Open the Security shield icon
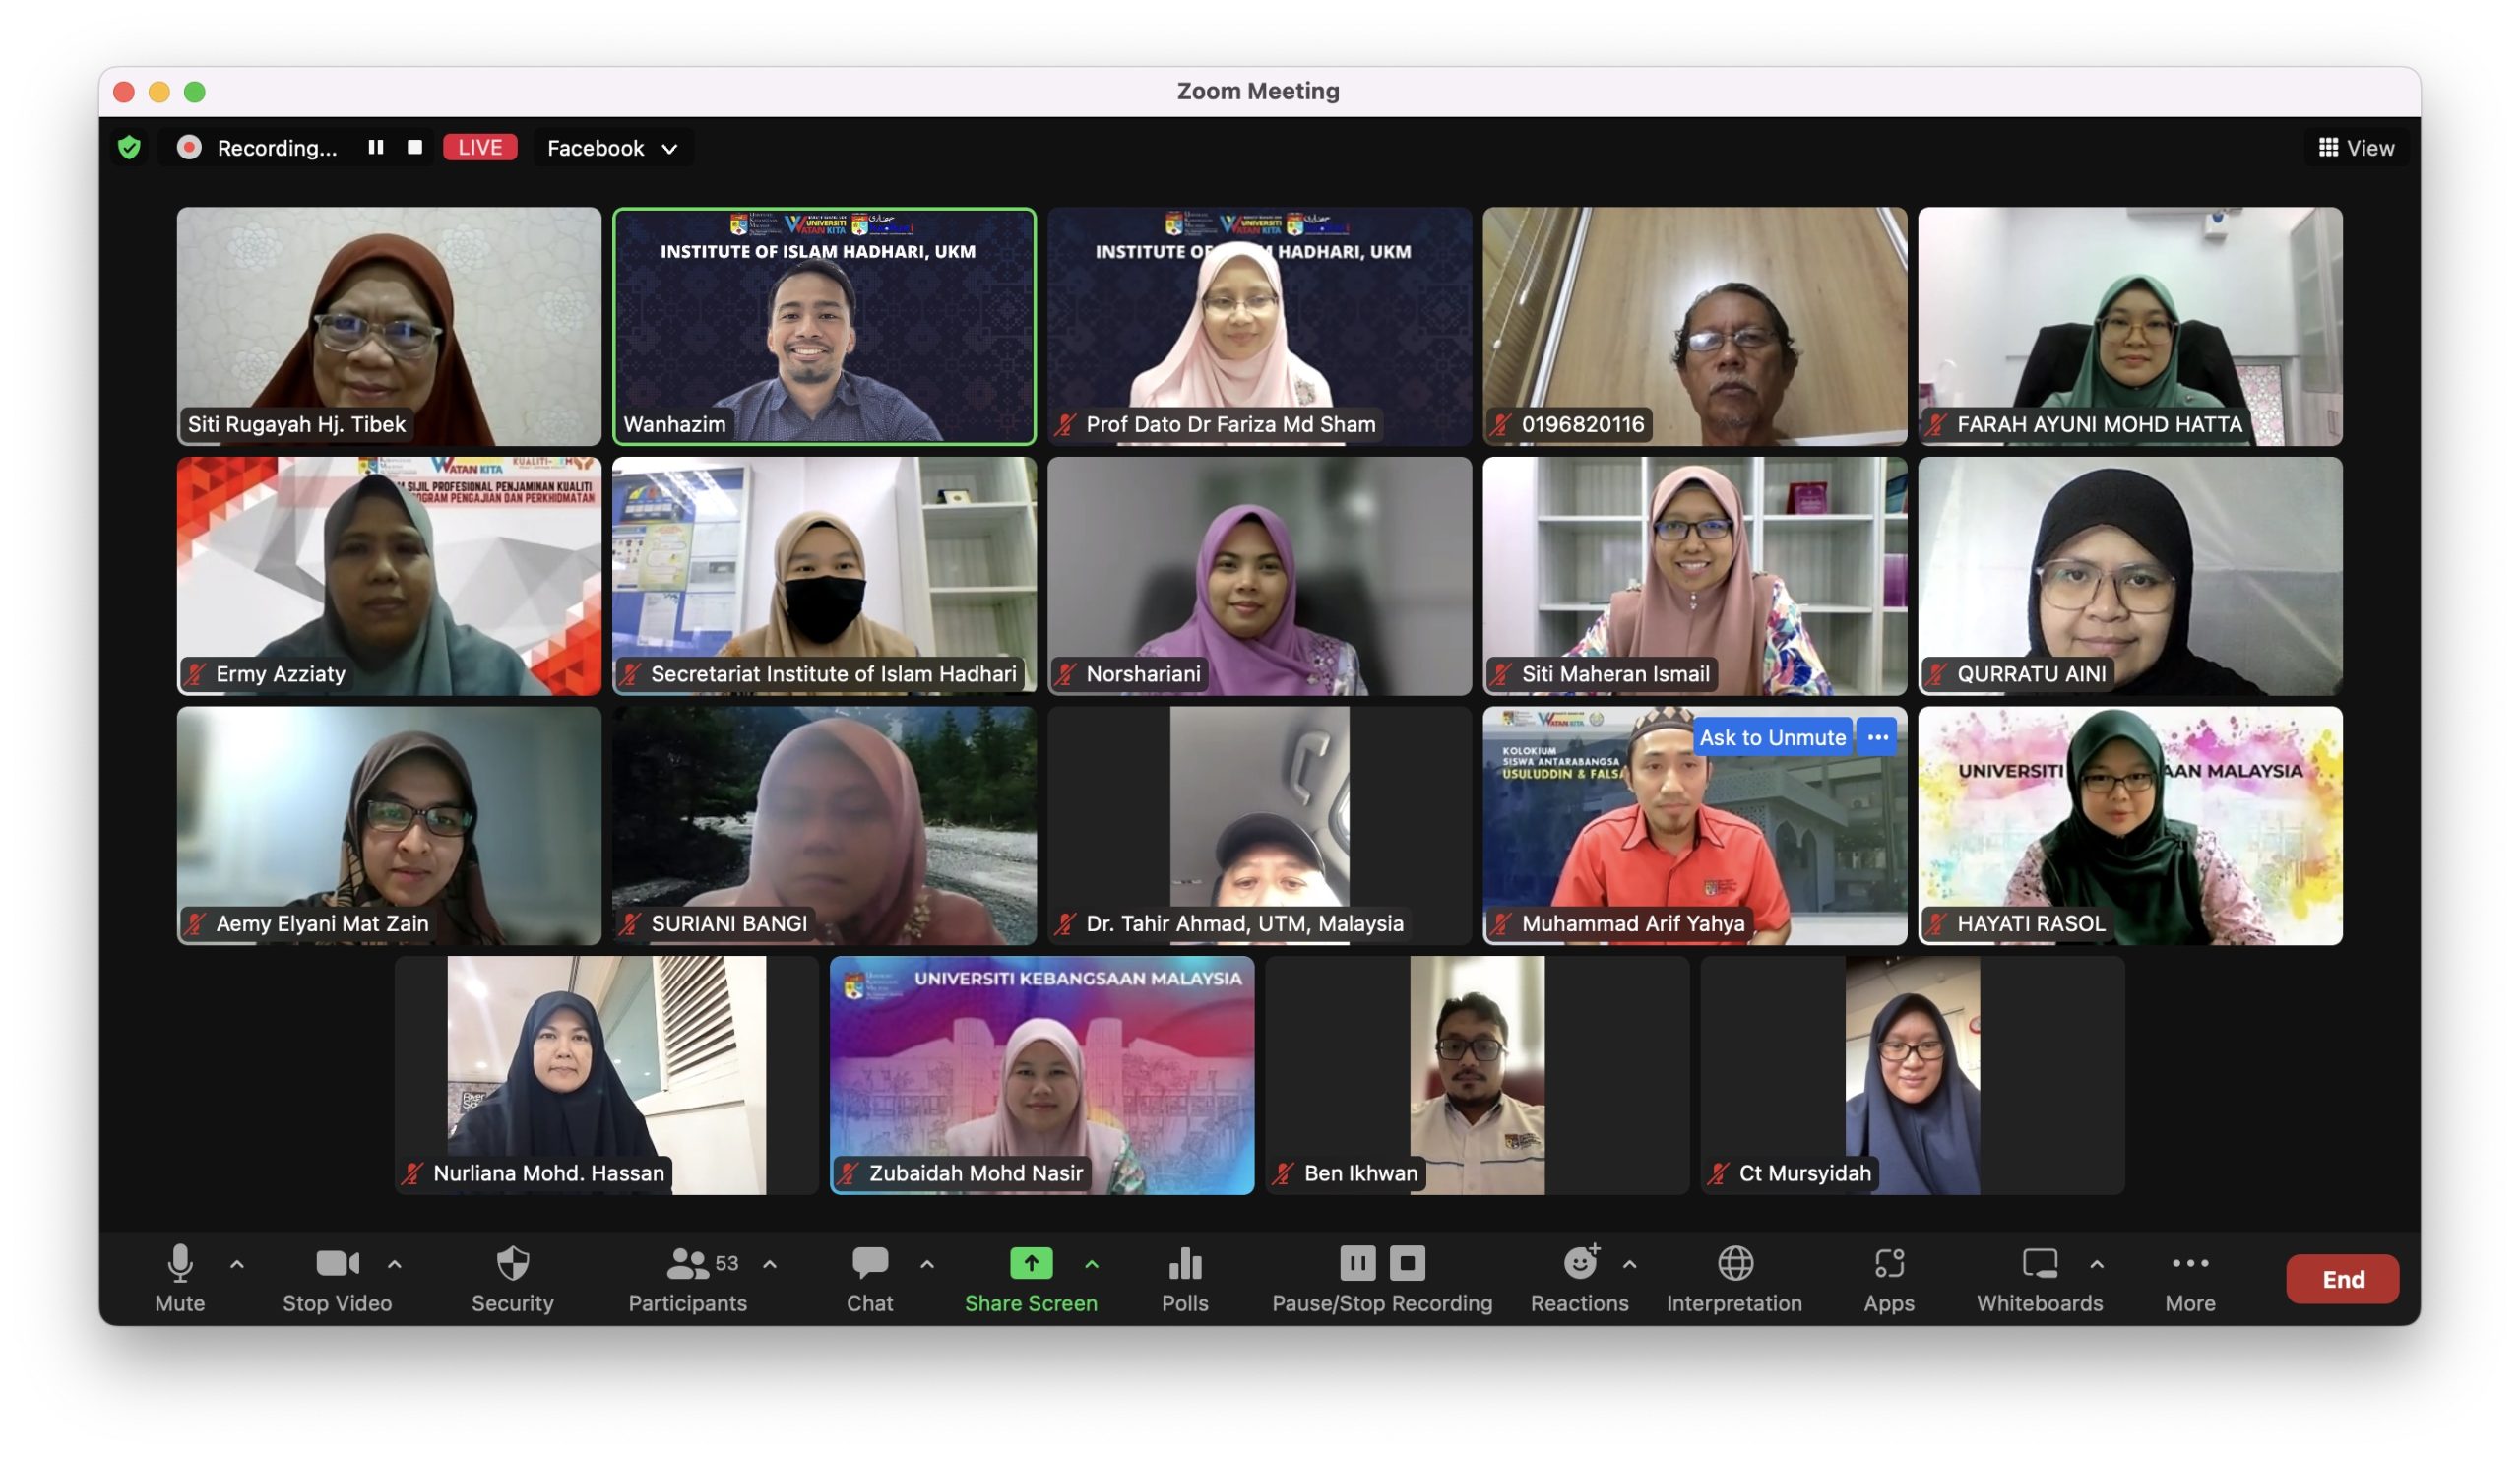This screenshot has width=2520, height=1457. pyautogui.click(x=512, y=1265)
